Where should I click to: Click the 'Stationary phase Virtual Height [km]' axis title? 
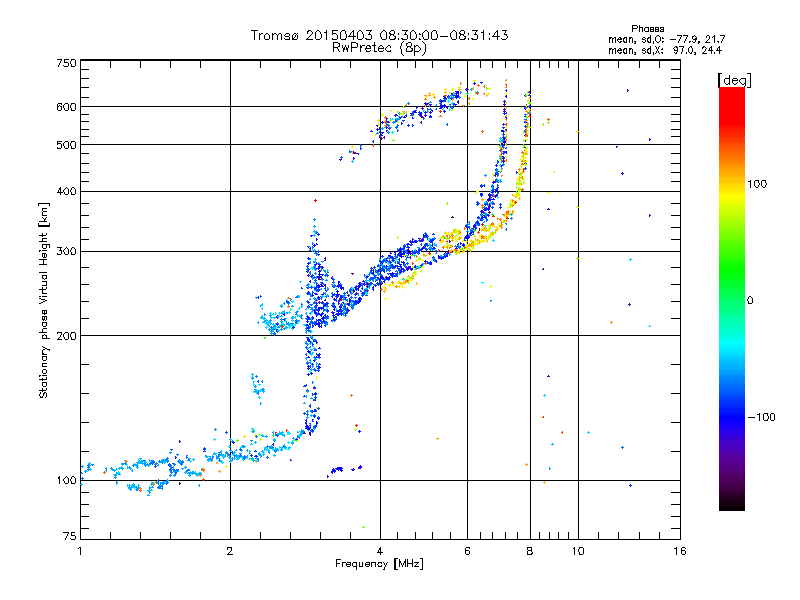[43, 300]
